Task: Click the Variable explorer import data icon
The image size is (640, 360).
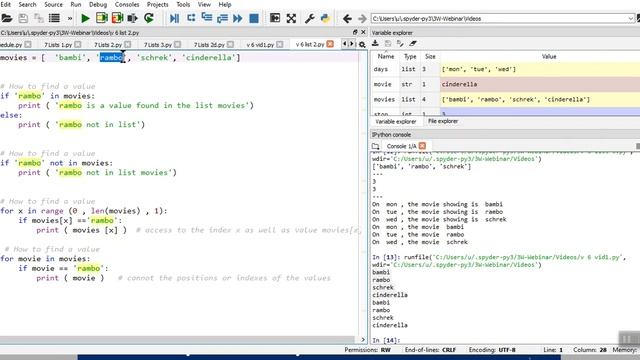Action: point(376,43)
